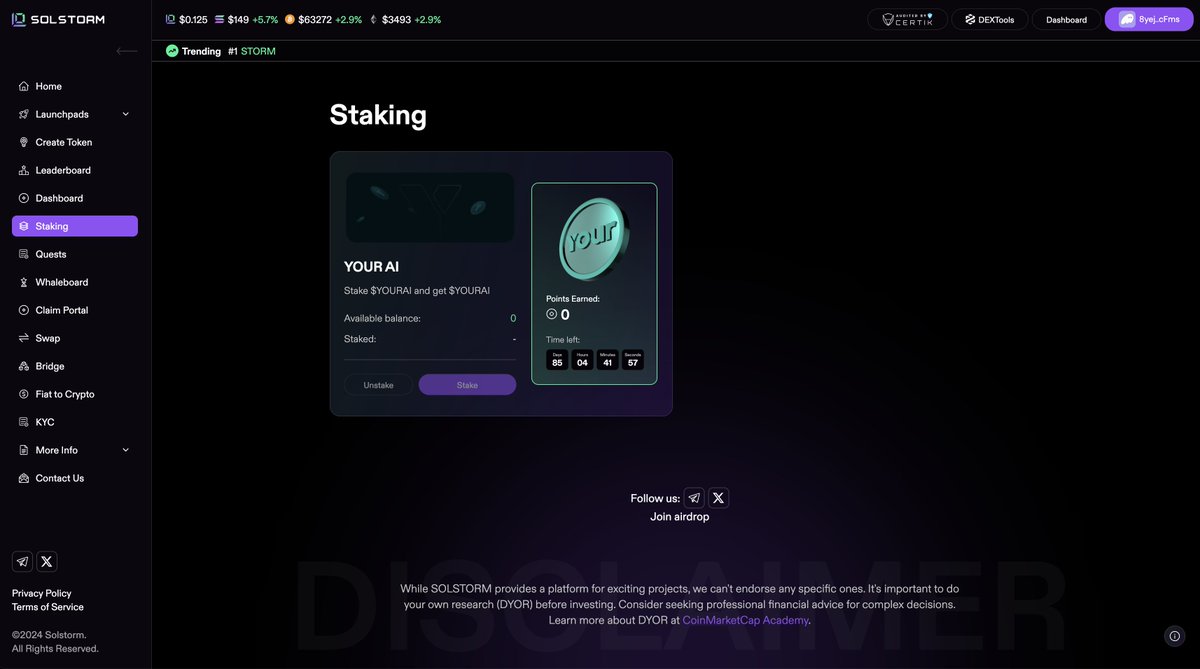
Task: Expand the More Info chevron
Action: pos(126,450)
